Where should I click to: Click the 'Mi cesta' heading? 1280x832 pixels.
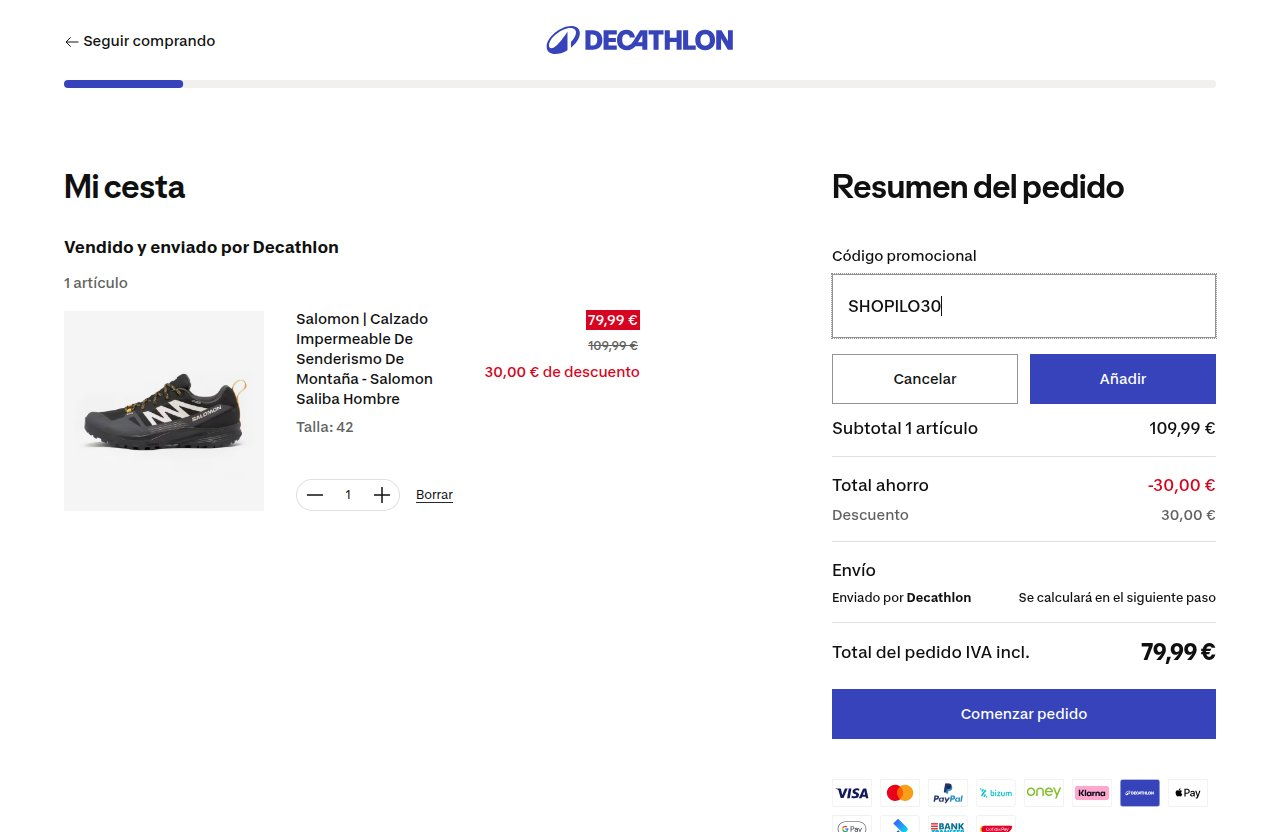click(x=124, y=187)
